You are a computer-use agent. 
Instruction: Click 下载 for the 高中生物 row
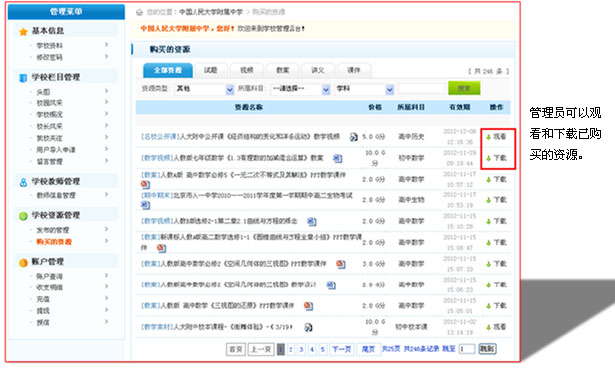point(496,200)
